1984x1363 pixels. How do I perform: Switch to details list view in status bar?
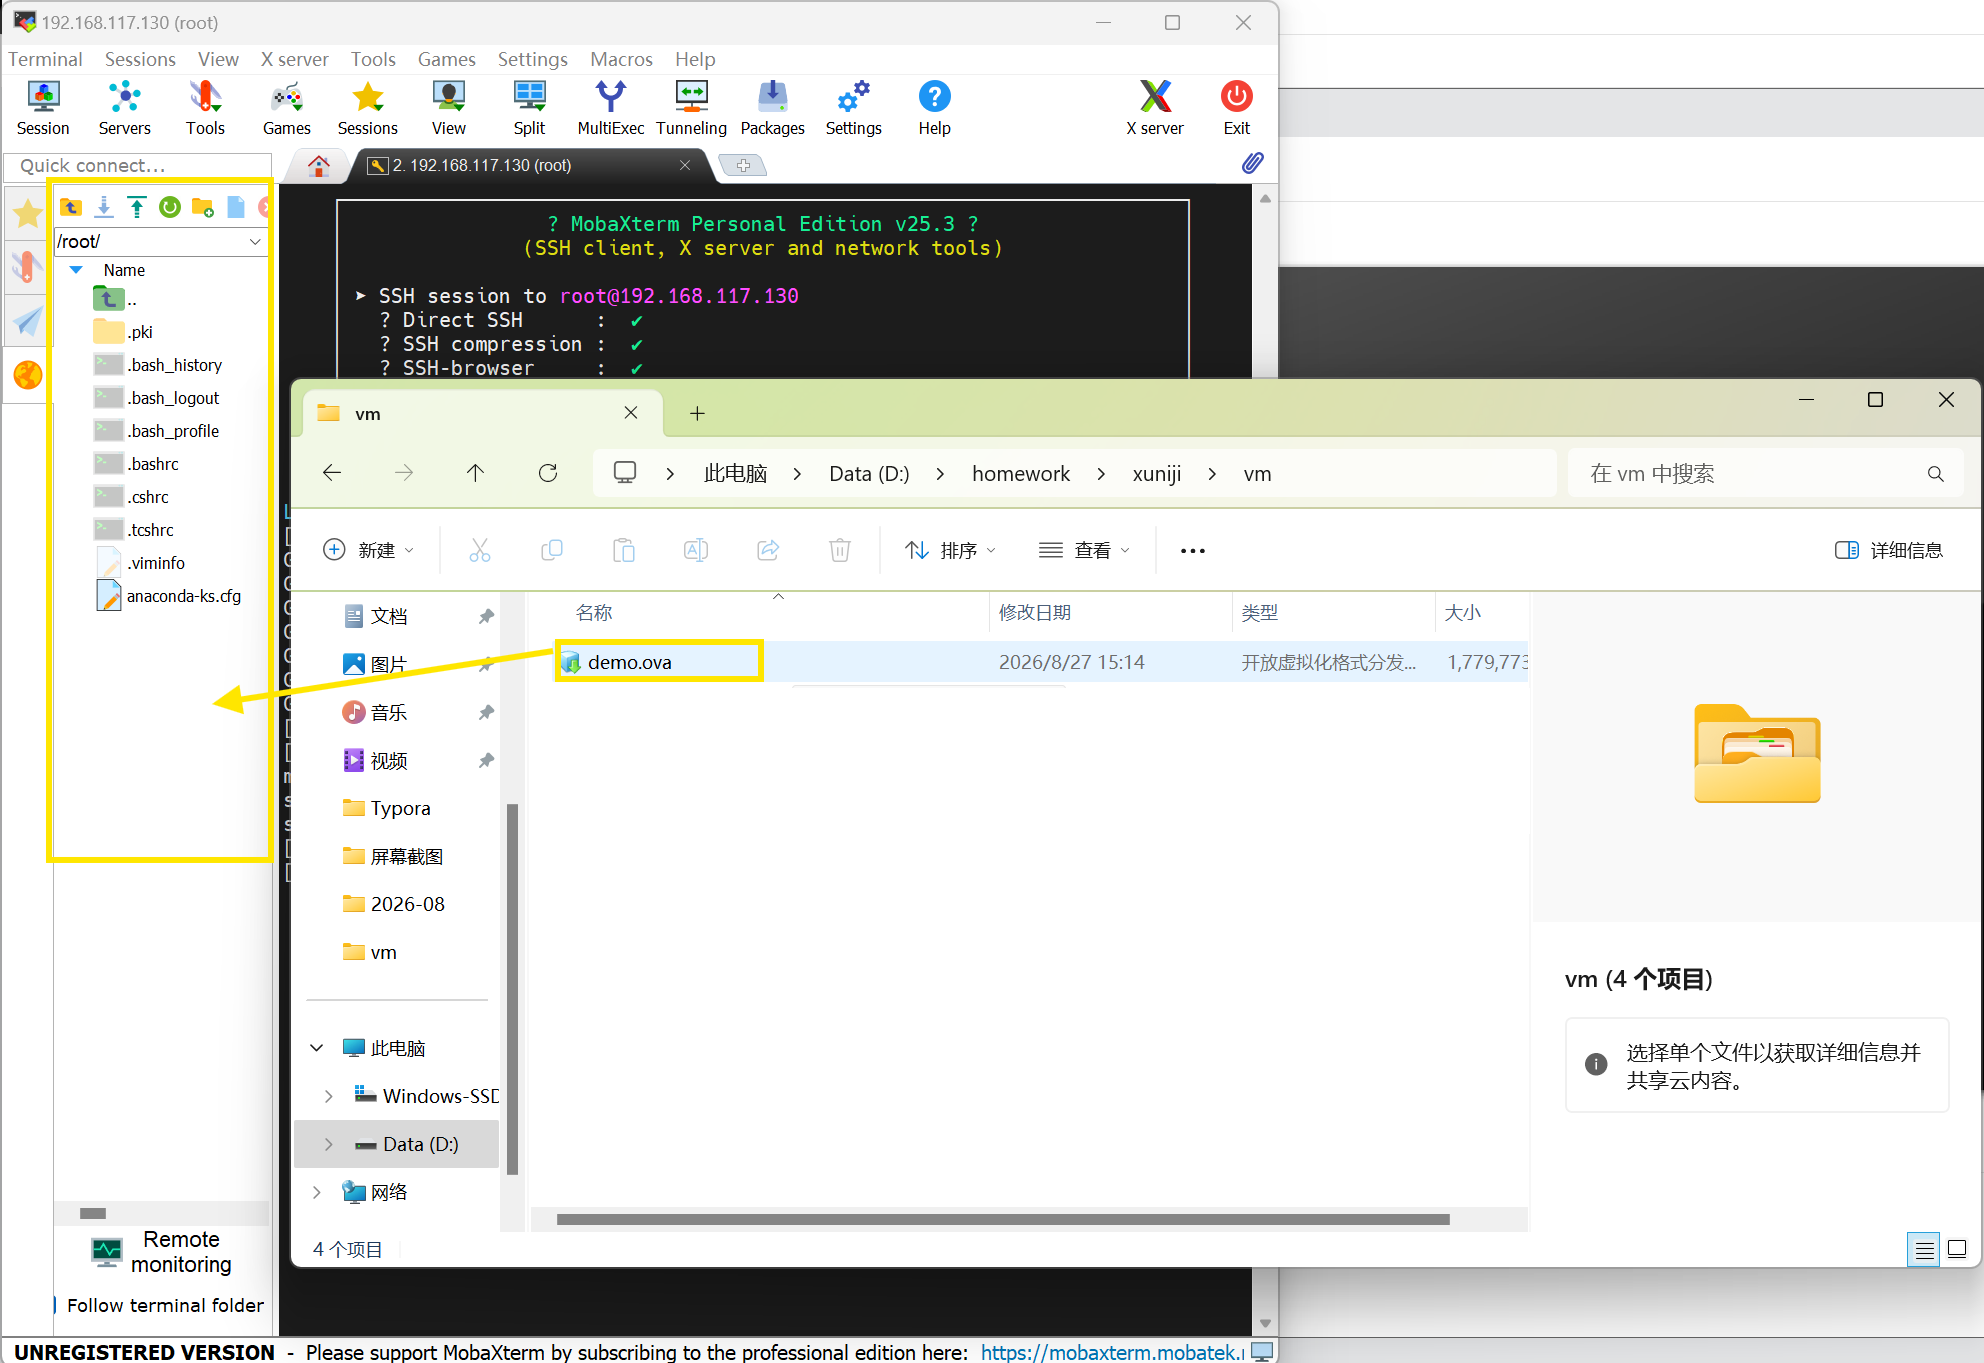click(1924, 1249)
